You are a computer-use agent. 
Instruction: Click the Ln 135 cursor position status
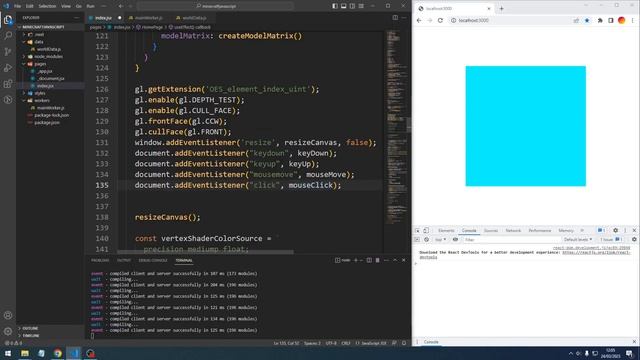click(286, 343)
